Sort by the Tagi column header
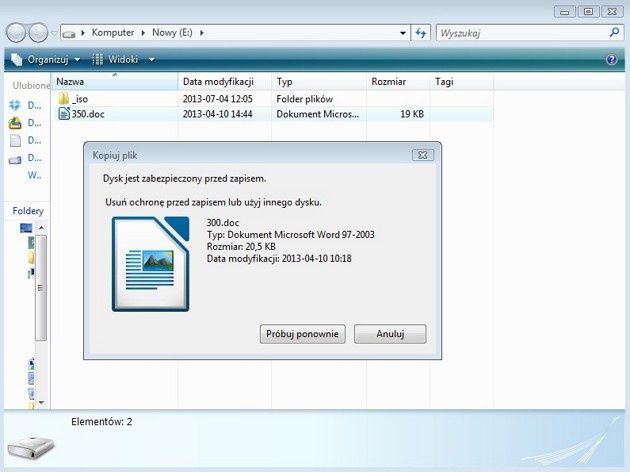The width and height of the screenshot is (630, 472). pos(462,82)
